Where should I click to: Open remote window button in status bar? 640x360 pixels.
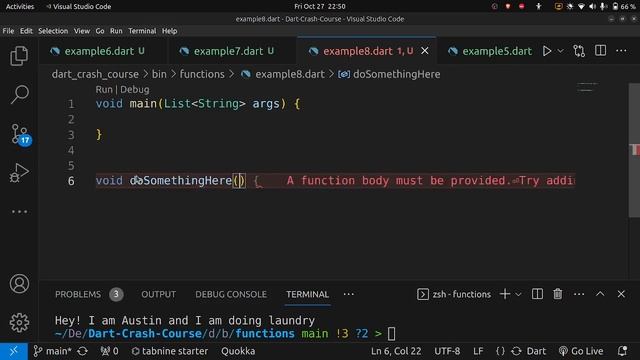(13, 351)
